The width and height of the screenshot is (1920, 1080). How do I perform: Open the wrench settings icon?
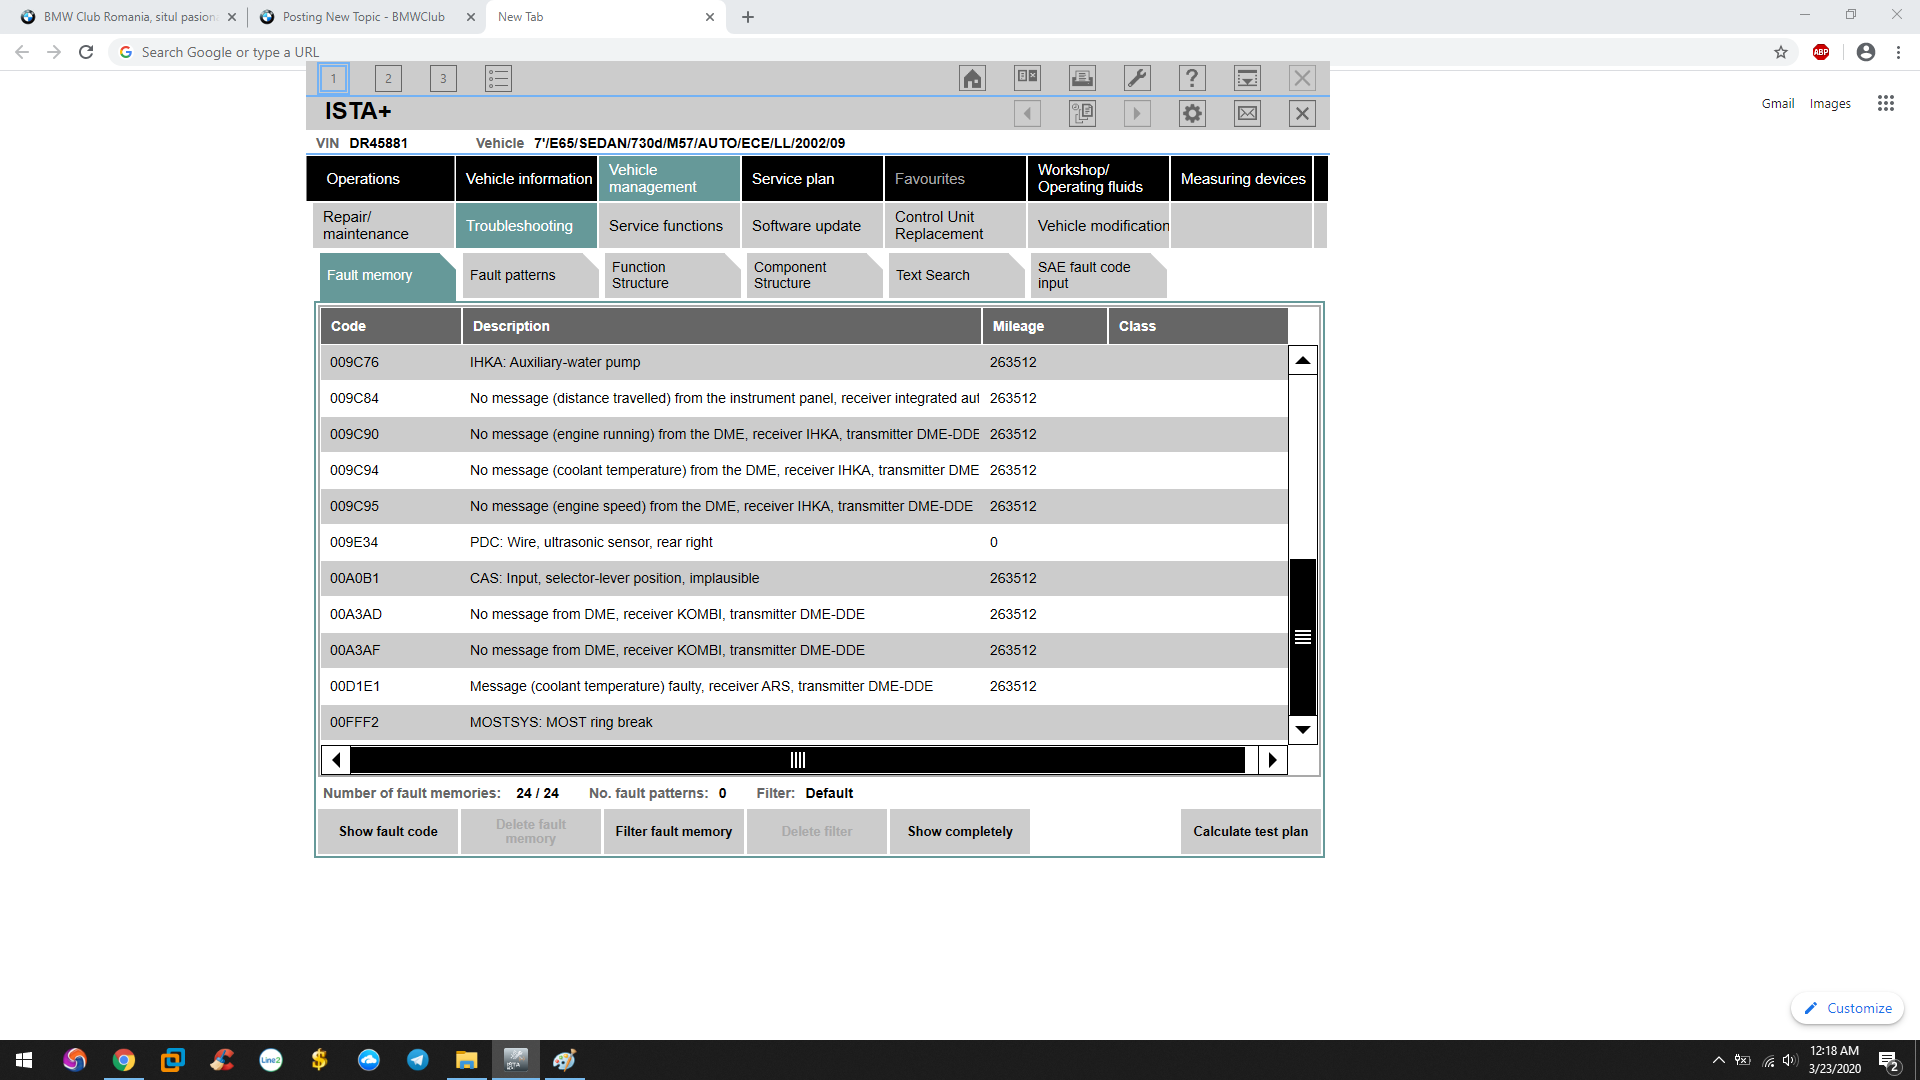click(x=1137, y=78)
